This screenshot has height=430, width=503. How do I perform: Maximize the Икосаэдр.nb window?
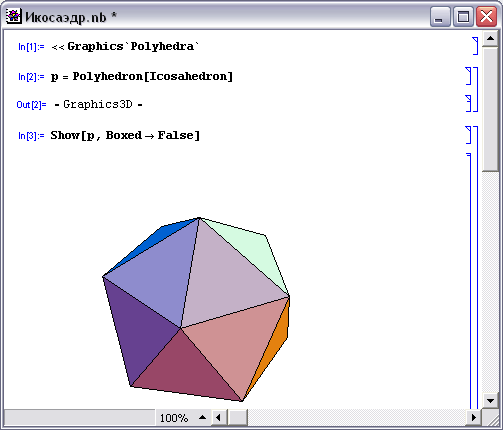(x=463, y=16)
